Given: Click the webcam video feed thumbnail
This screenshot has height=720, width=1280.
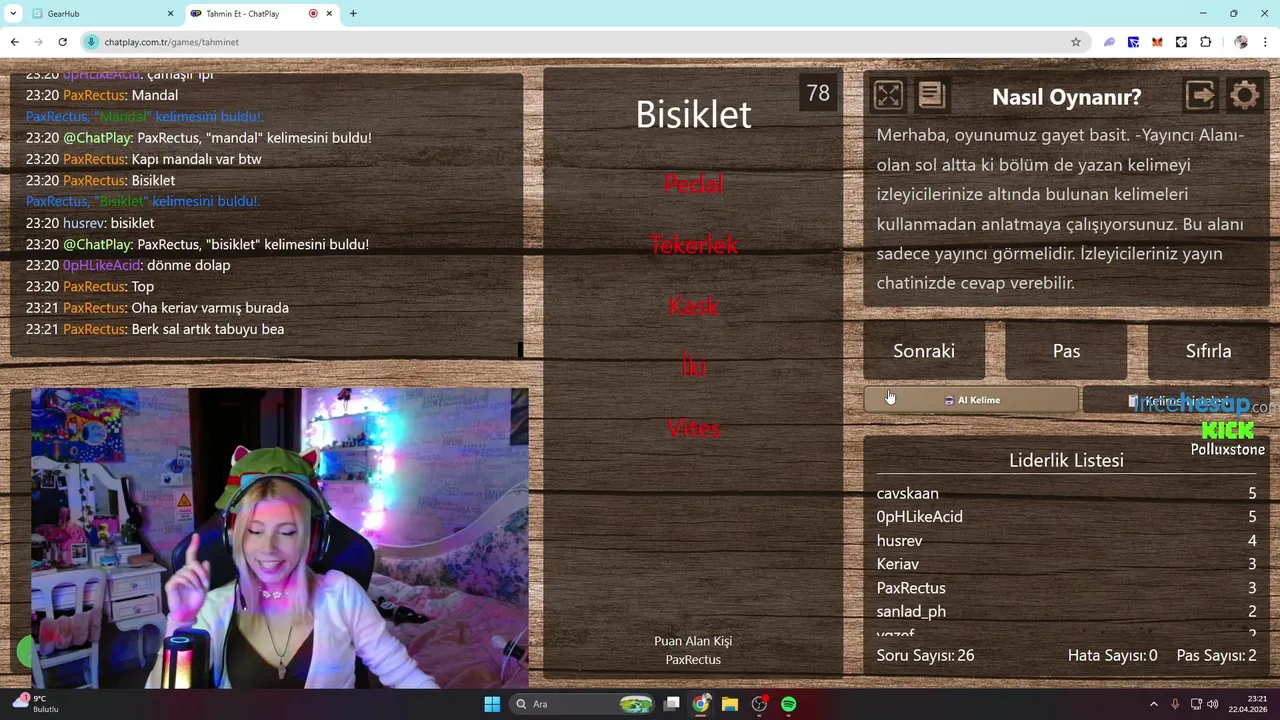Looking at the screenshot, I should (279, 538).
